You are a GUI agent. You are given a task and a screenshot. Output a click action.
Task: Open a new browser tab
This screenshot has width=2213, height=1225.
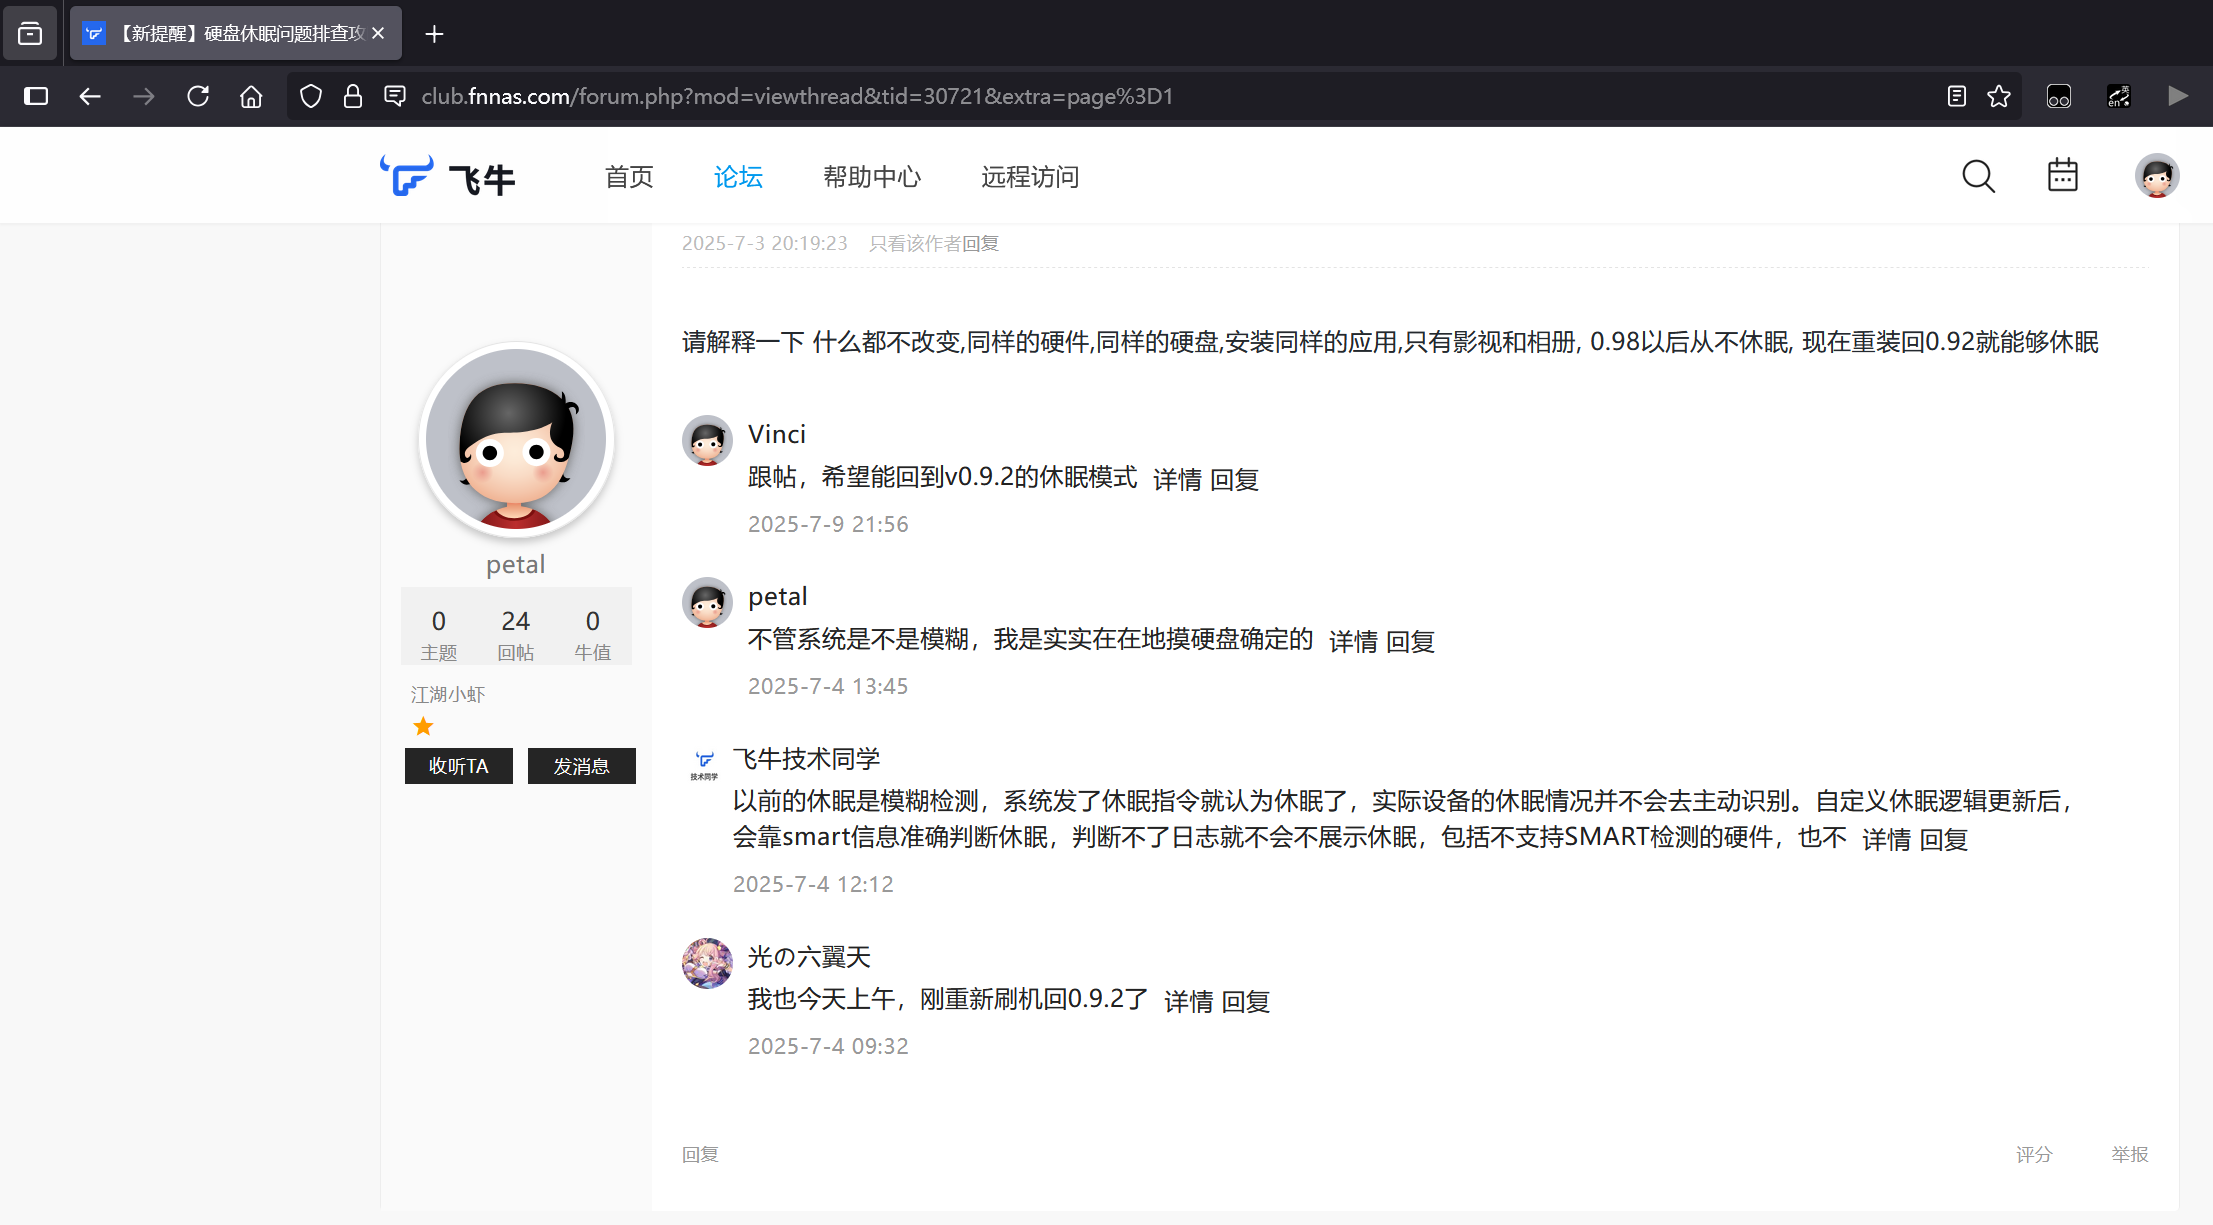coord(434,34)
